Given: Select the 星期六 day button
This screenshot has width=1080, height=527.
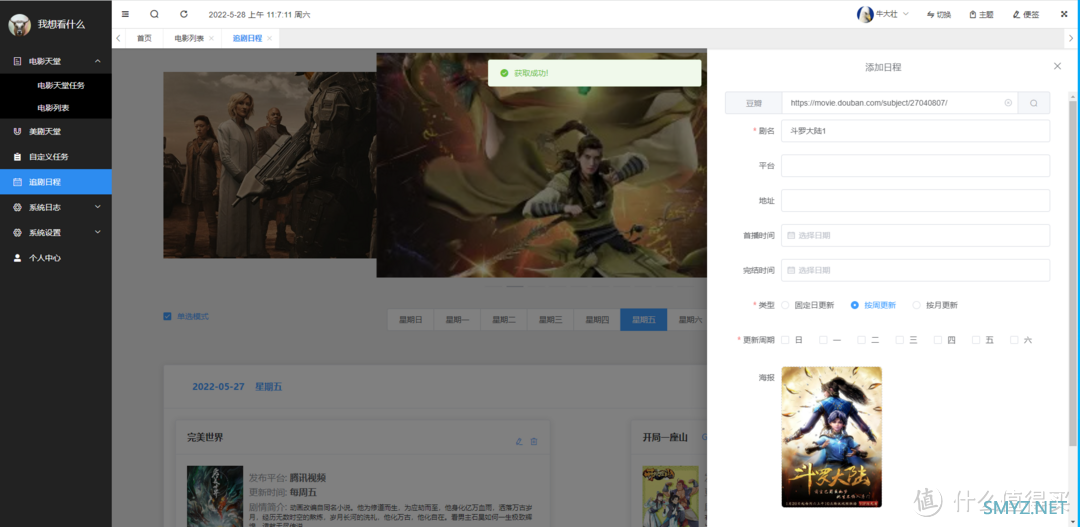Looking at the screenshot, I should coord(687,320).
